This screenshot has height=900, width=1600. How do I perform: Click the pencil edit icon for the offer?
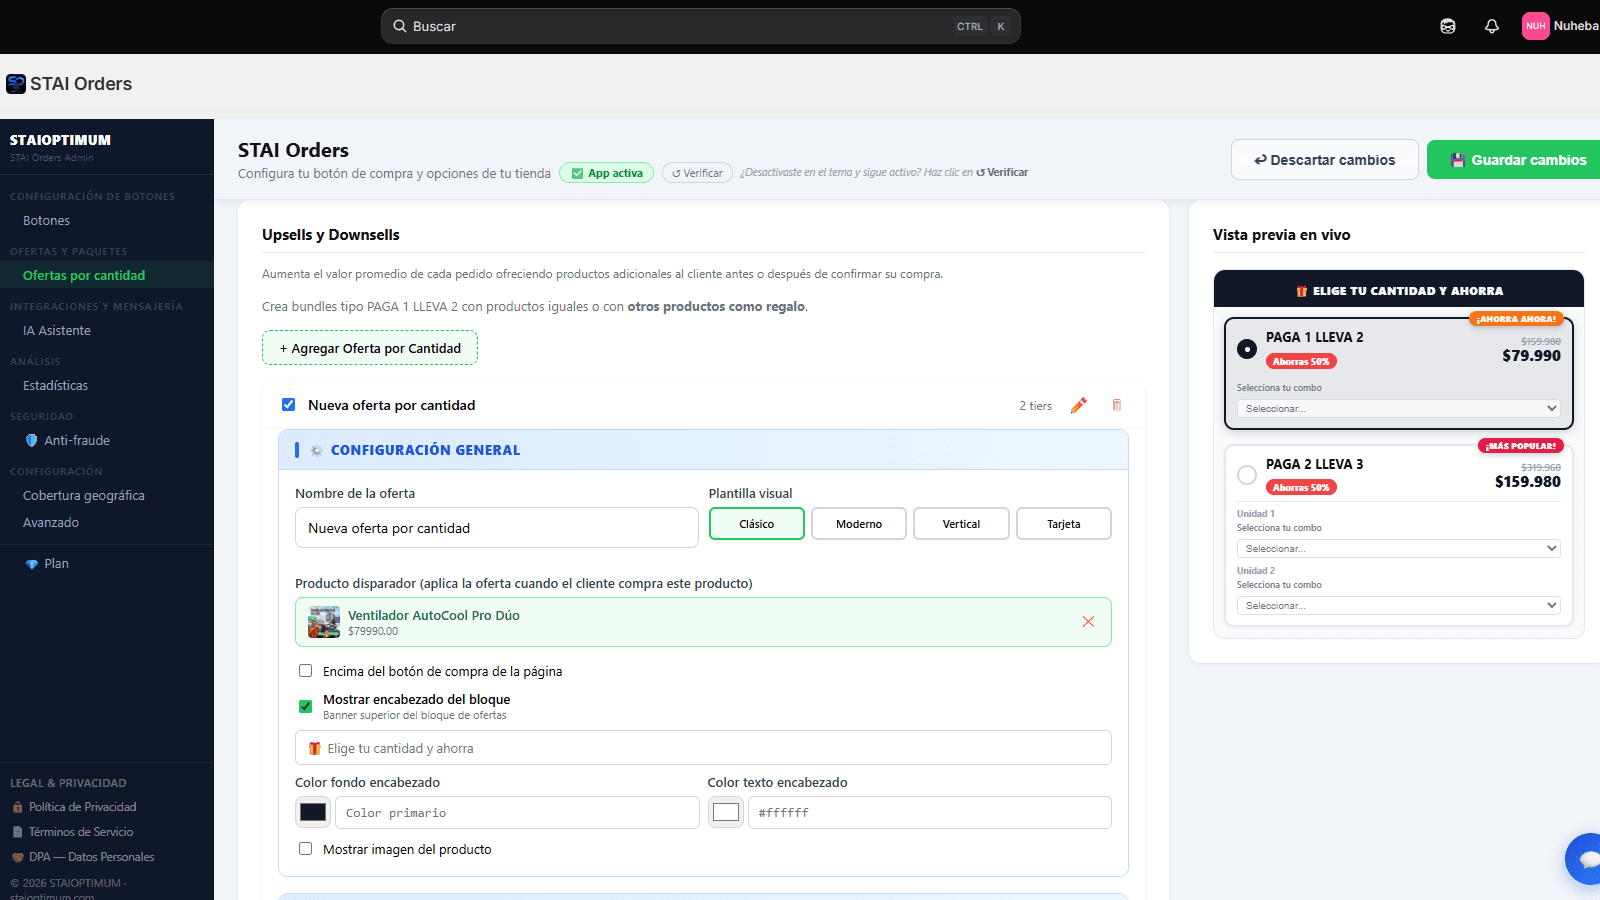1078,405
